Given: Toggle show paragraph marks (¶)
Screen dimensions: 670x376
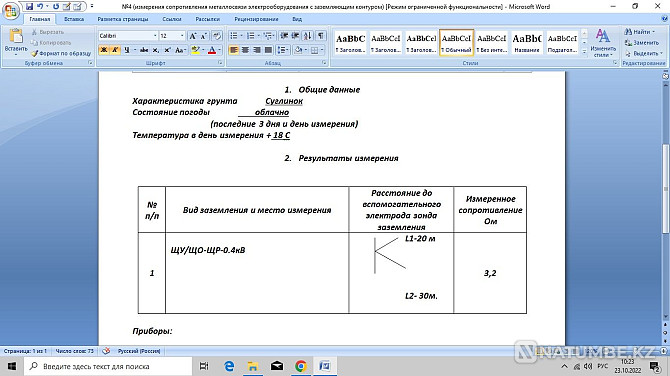Looking at the screenshot, I should pyautogui.click(x=321, y=36).
